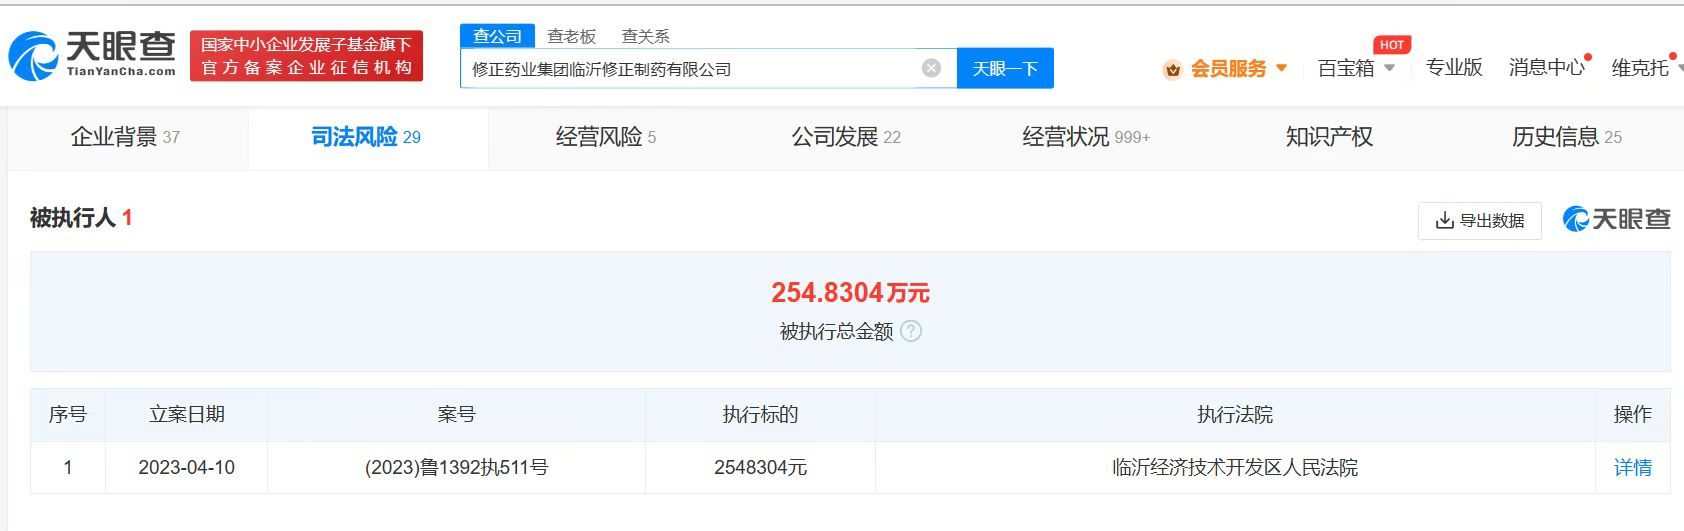Open 详情 for case row 1

point(1632,467)
